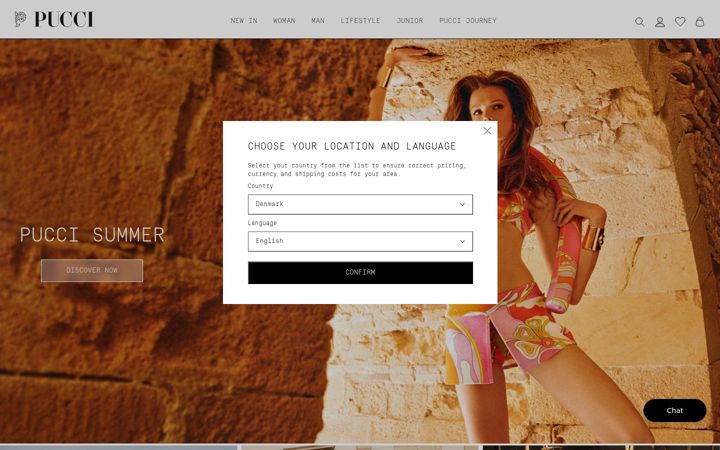Image resolution: width=720 pixels, height=450 pixels.
Task: Close the location and language dialog
Action: pos(487,131)
